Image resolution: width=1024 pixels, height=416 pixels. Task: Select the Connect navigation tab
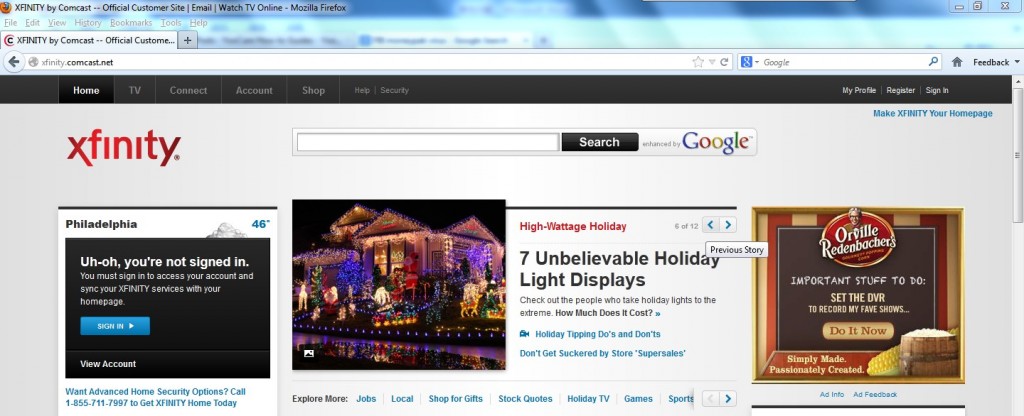pyautogui.click(x=188, y=90)
